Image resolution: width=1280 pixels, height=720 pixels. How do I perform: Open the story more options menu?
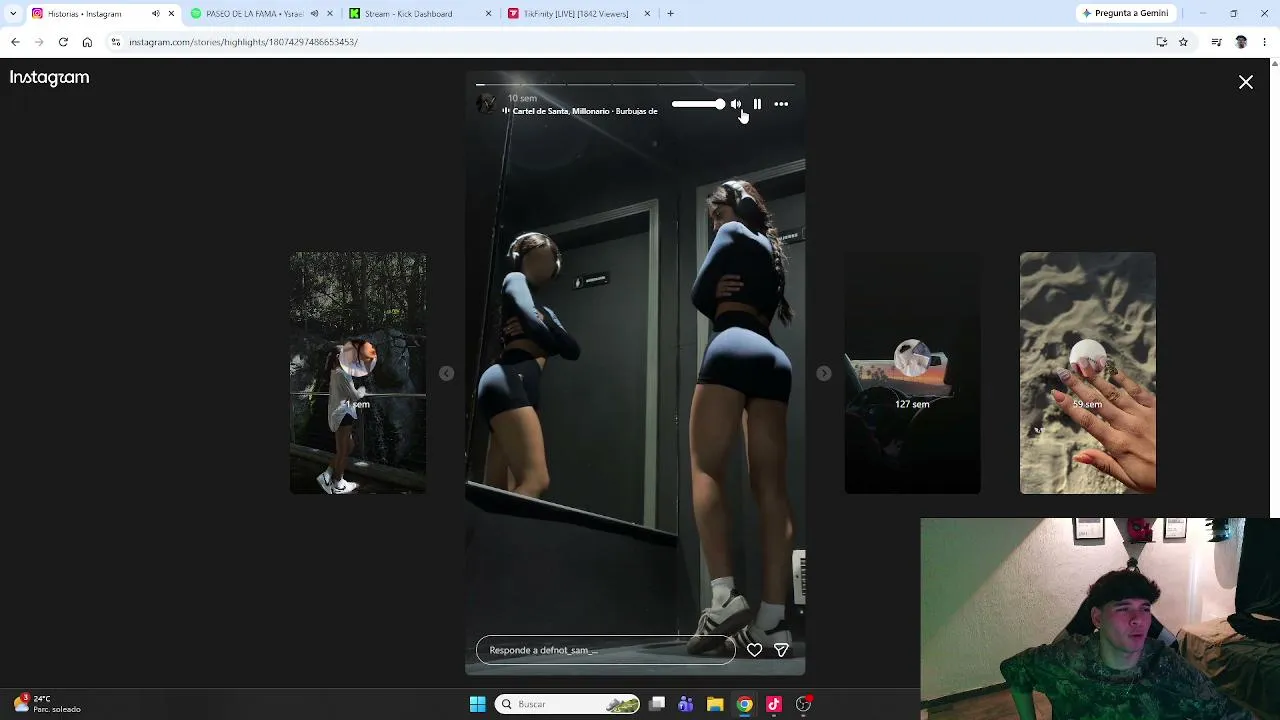(781, 104)
